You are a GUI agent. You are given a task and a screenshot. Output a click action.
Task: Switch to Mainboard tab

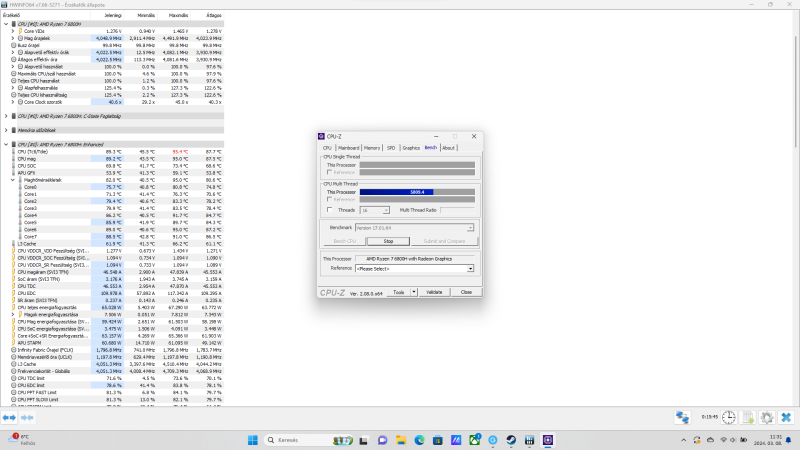[x=349, y=148]
